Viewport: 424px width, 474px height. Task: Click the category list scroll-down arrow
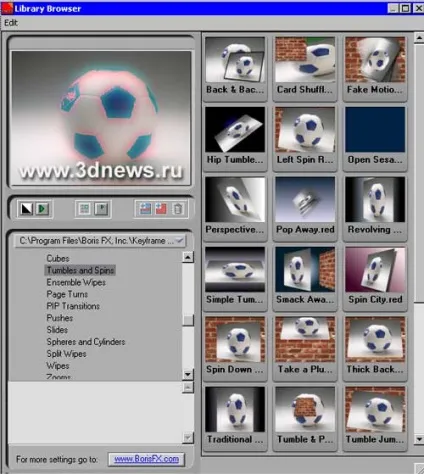[x=188, y=374]
